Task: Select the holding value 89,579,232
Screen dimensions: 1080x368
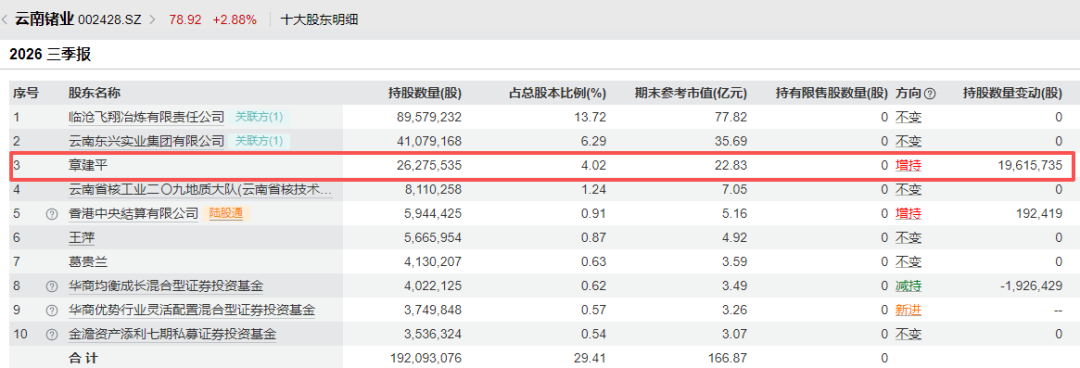Action: click(429, 117)
